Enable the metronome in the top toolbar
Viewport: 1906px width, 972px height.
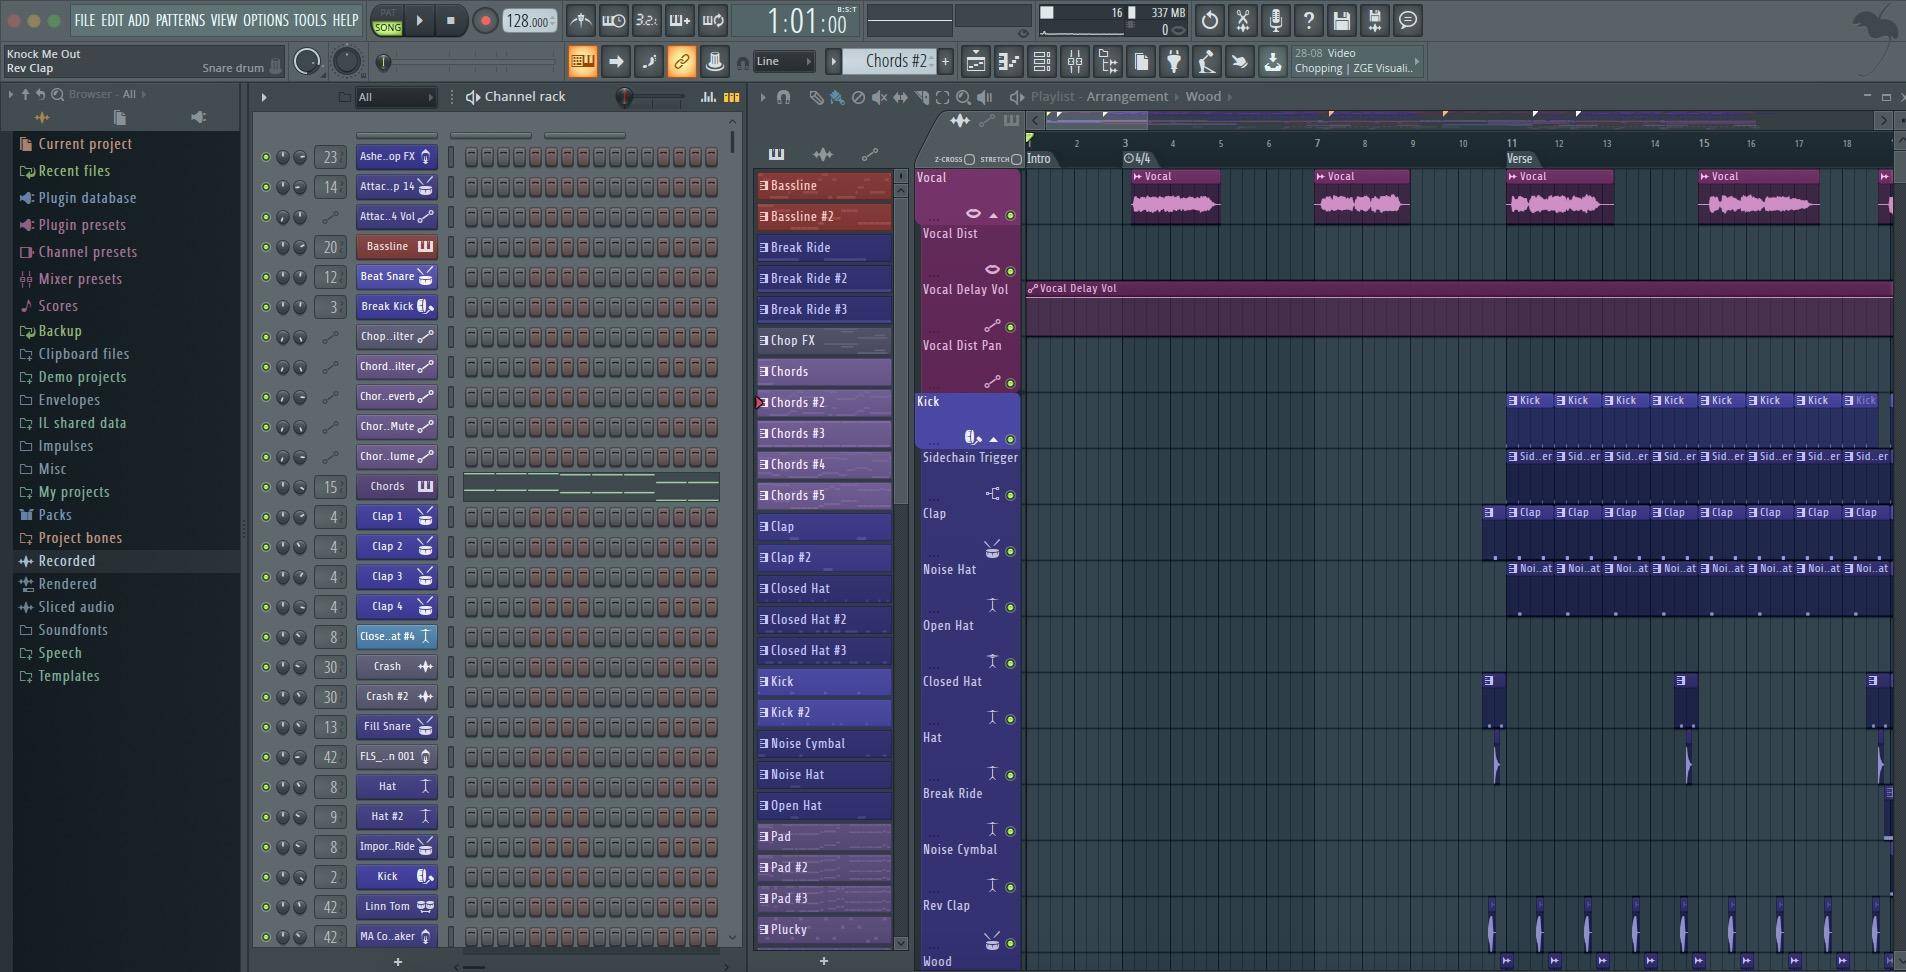582,21
